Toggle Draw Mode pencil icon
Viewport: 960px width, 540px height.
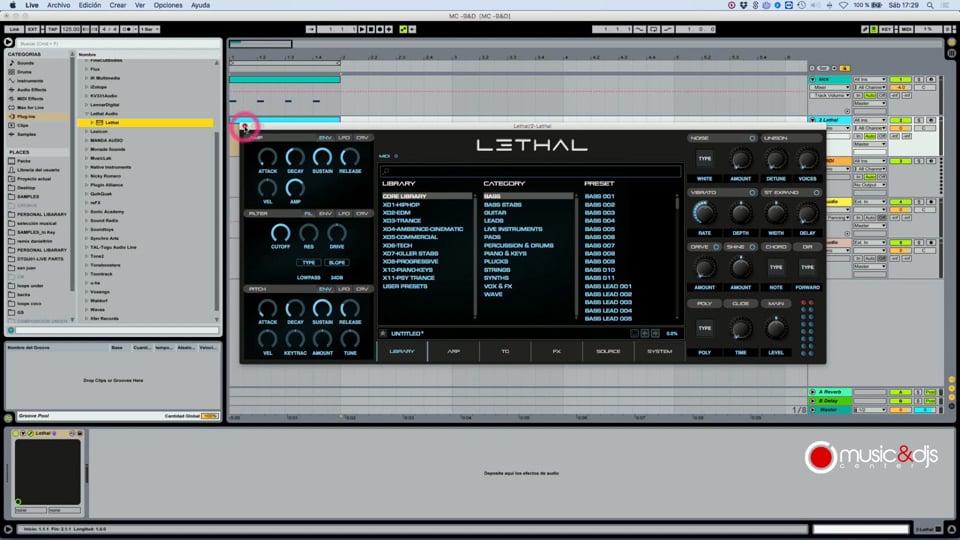(x=864, y=29)
